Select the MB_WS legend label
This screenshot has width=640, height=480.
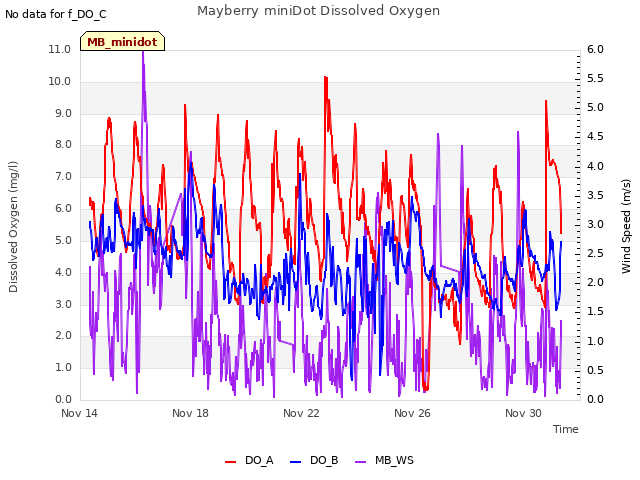pyautogui.click(x=394, y=460)
